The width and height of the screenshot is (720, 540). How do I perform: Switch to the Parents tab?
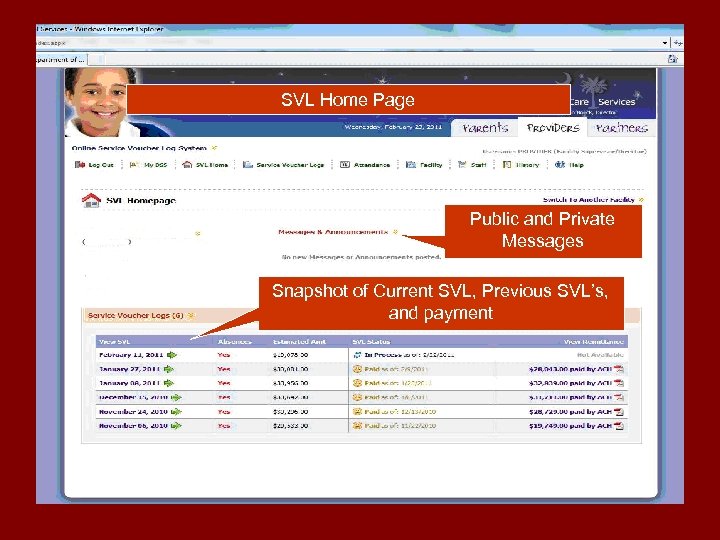(x=485, y=128)
